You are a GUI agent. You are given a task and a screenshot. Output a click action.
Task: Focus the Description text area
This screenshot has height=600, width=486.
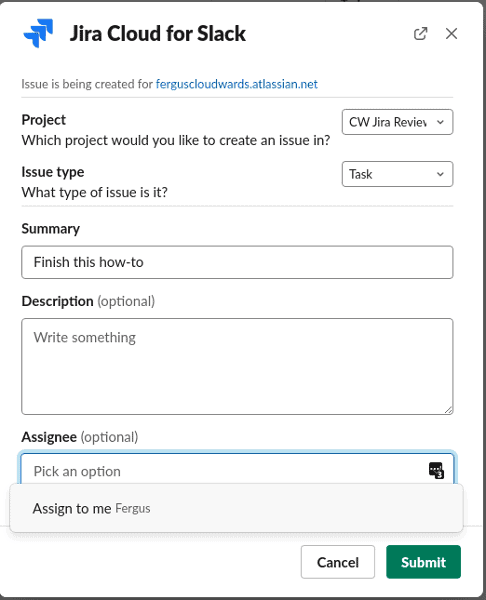click(x=237, y=366)
